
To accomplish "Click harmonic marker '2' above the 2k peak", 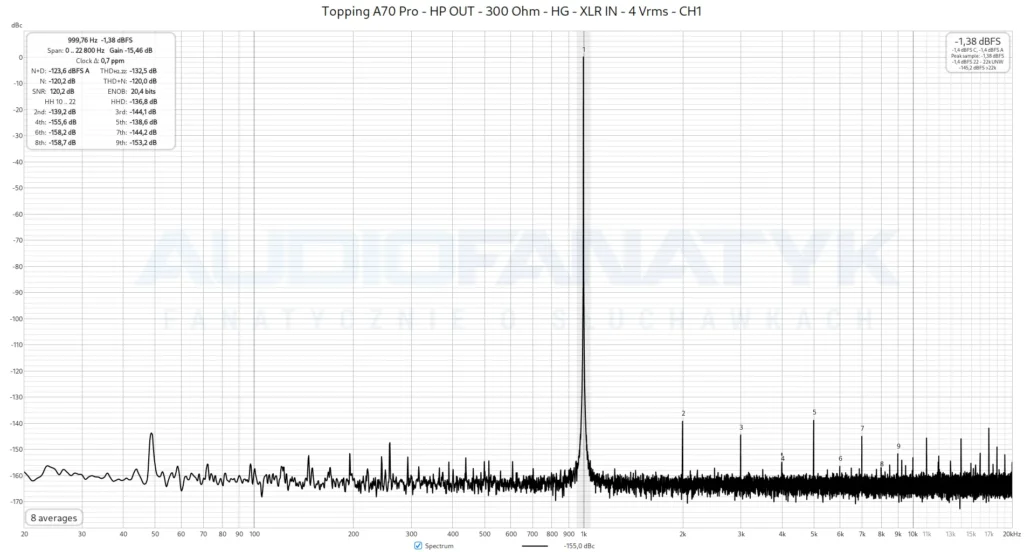I will pyautogui.click(x=683, y=414).
